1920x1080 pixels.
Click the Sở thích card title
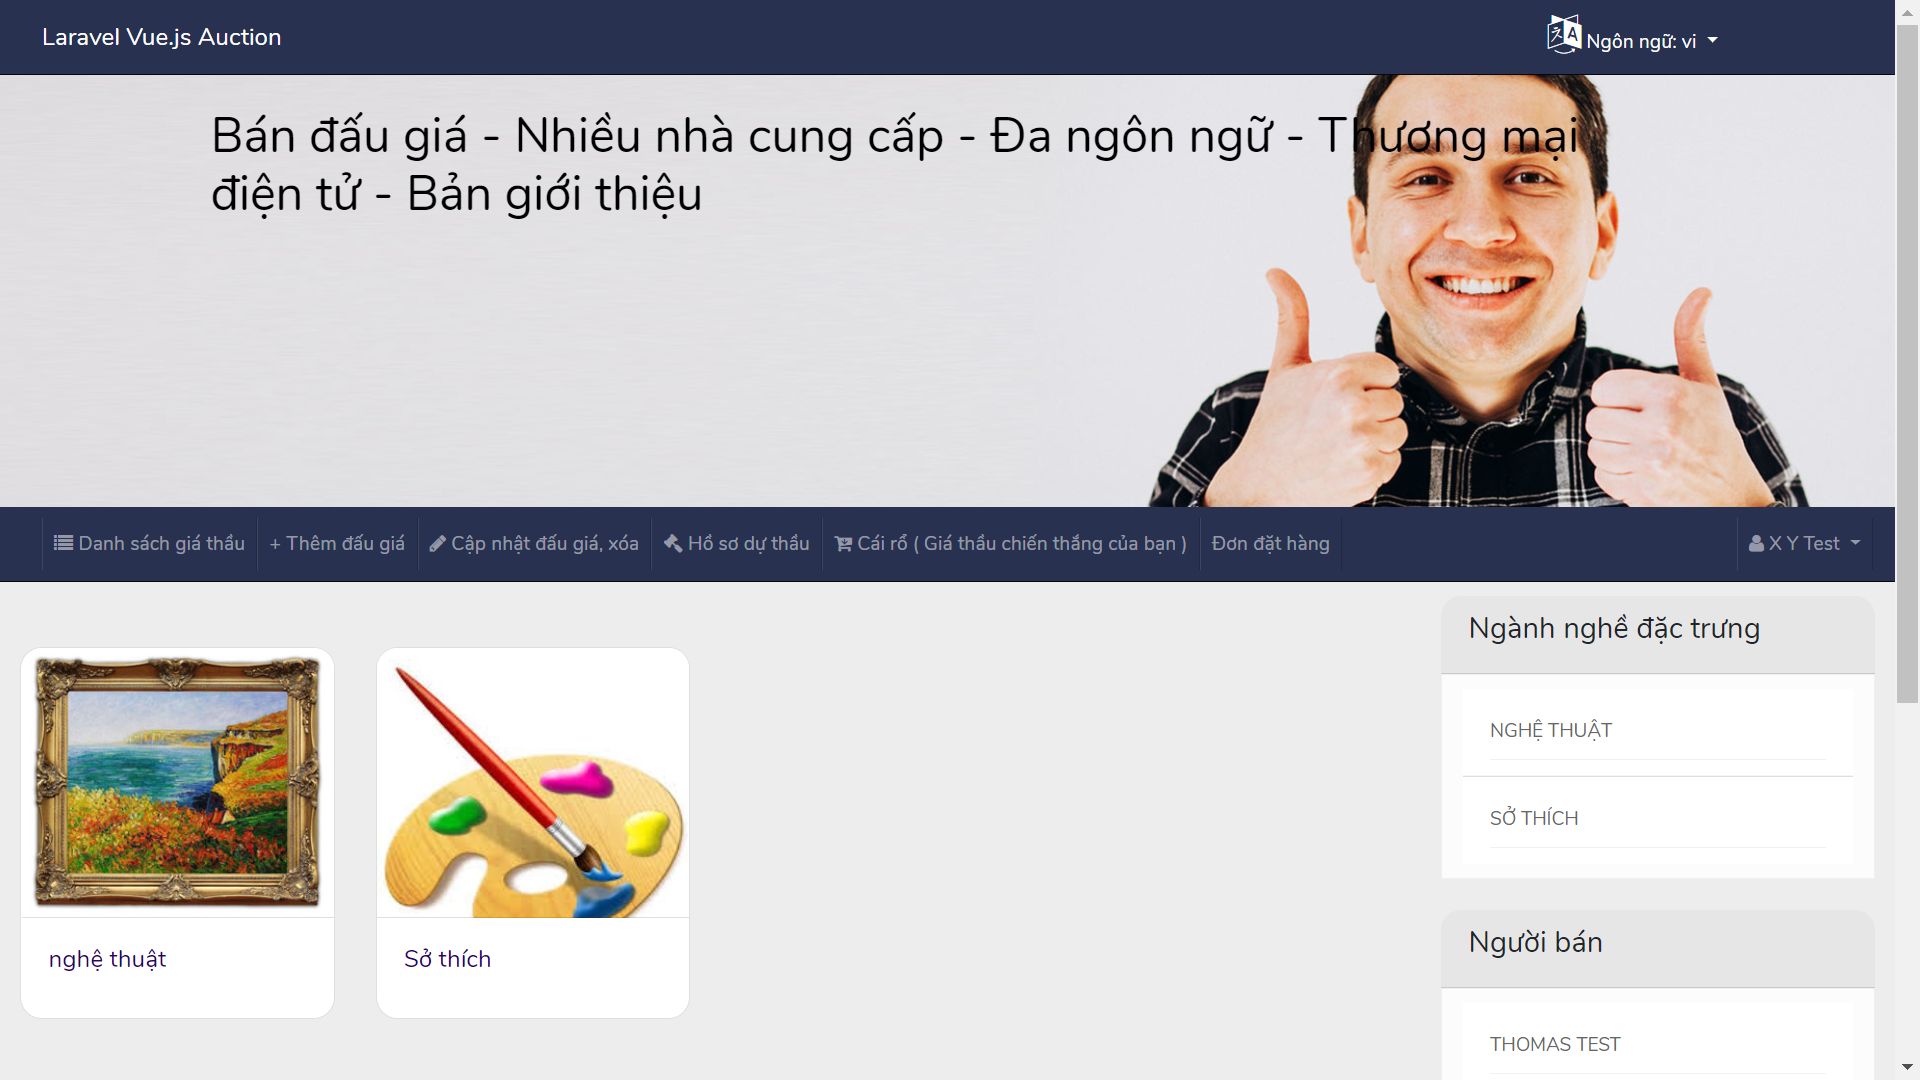[447, 959]
